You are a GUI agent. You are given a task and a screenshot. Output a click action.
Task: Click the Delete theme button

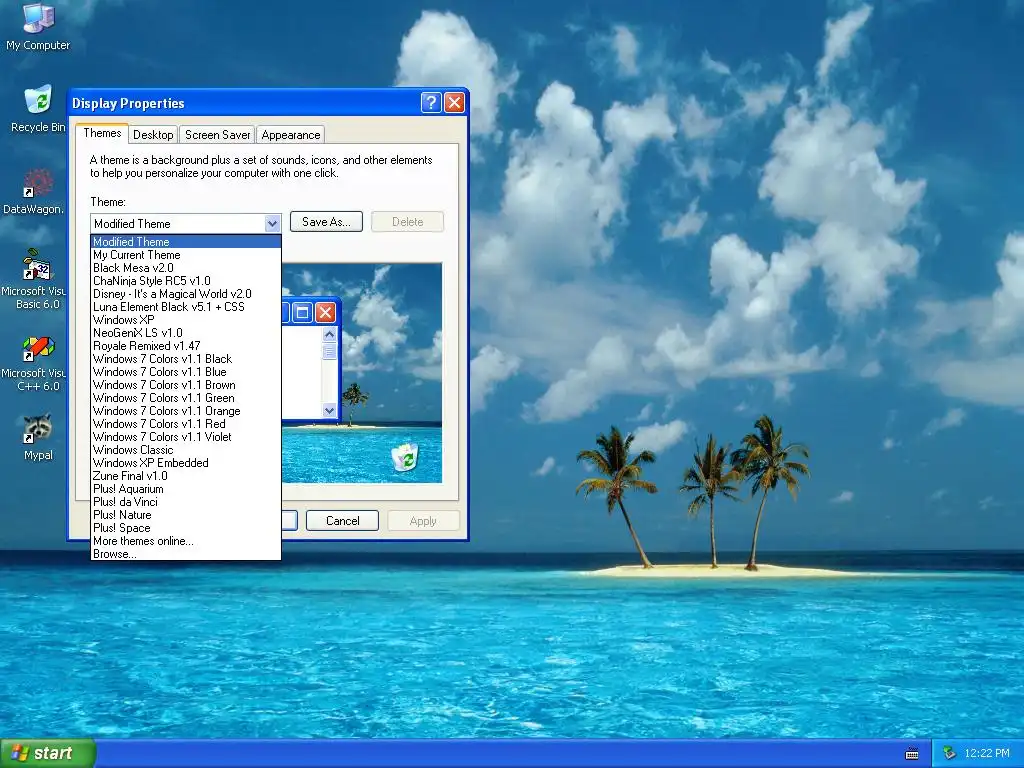pos(408,222)
